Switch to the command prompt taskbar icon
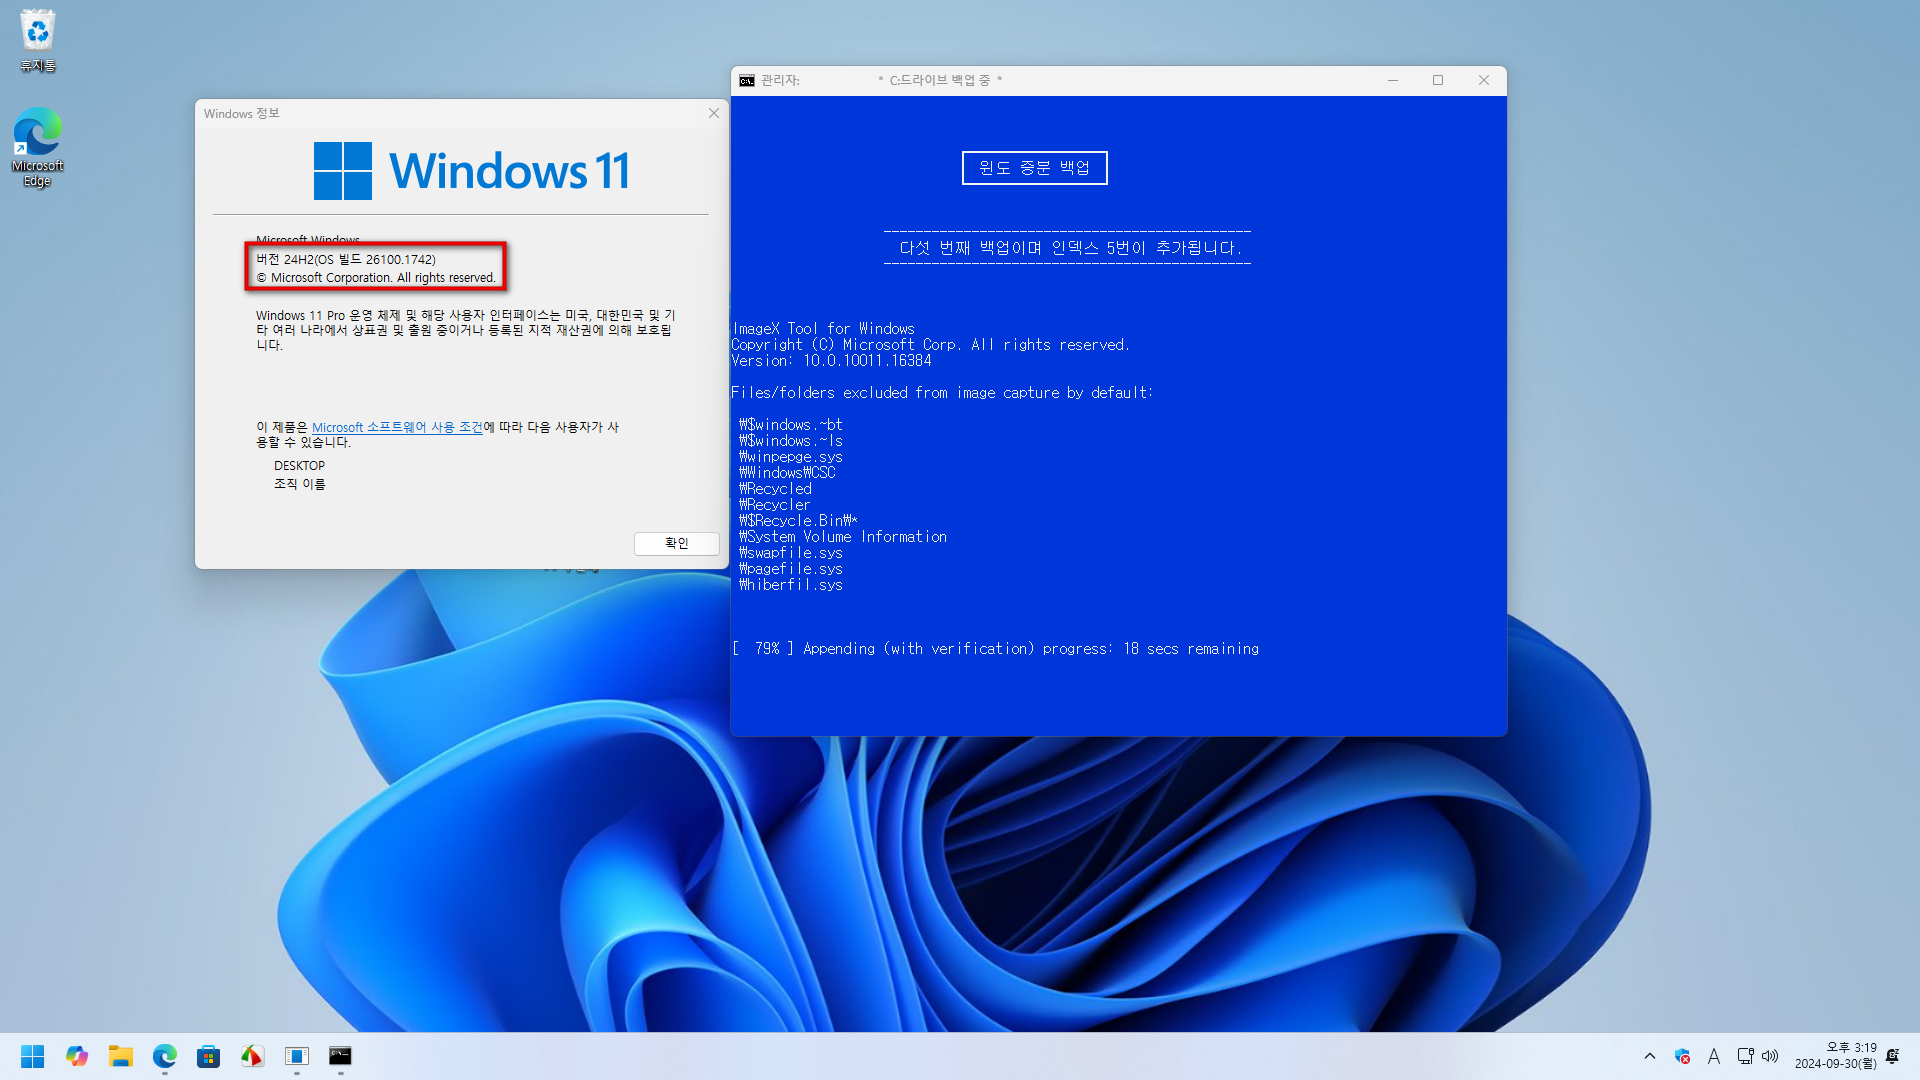Image resolution: width=1920 pixels, height=1080 pixels. pos(340,1056)
